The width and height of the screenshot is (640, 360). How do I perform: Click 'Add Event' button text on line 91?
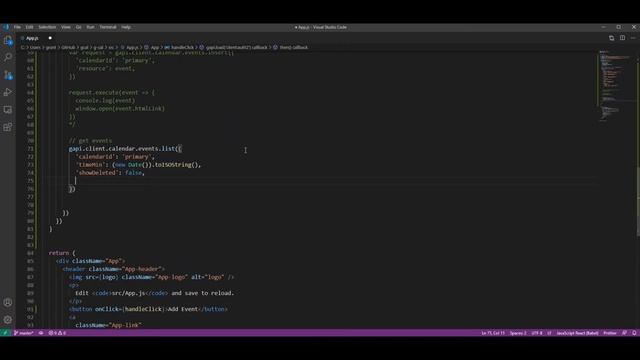(183, 309)
